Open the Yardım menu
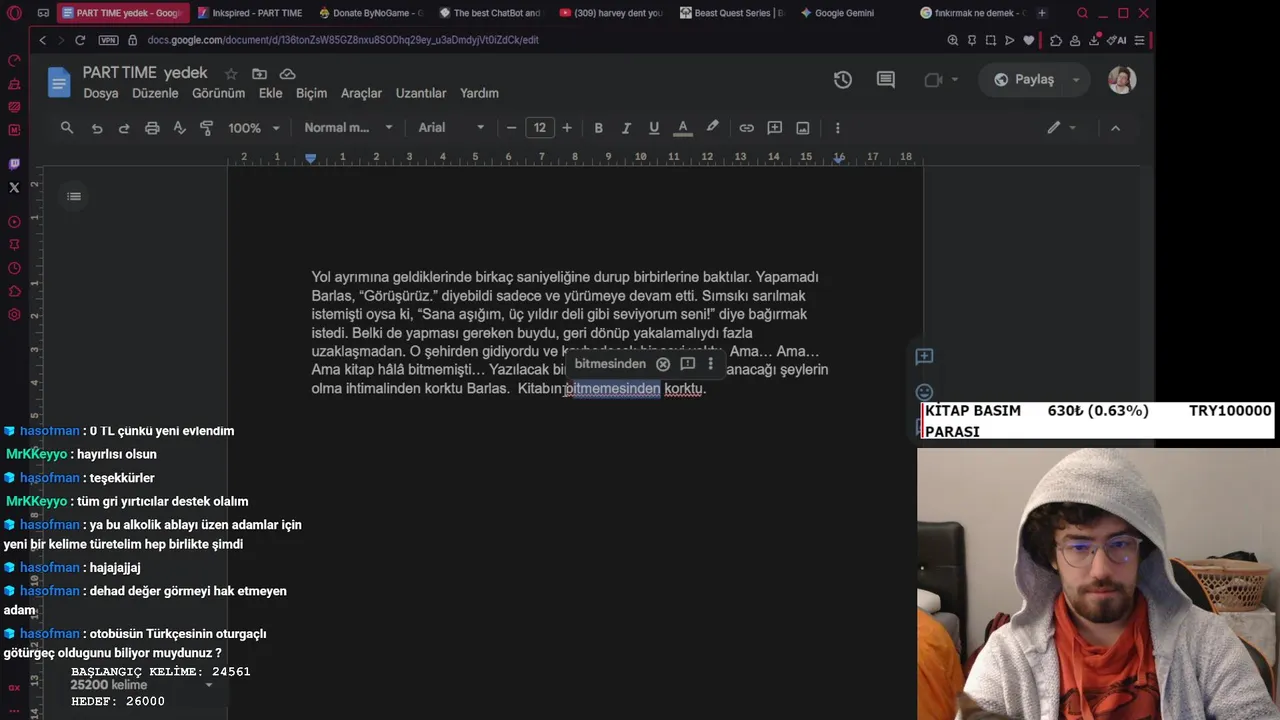This screenshot has width=1280, height=720. point(479,93)
